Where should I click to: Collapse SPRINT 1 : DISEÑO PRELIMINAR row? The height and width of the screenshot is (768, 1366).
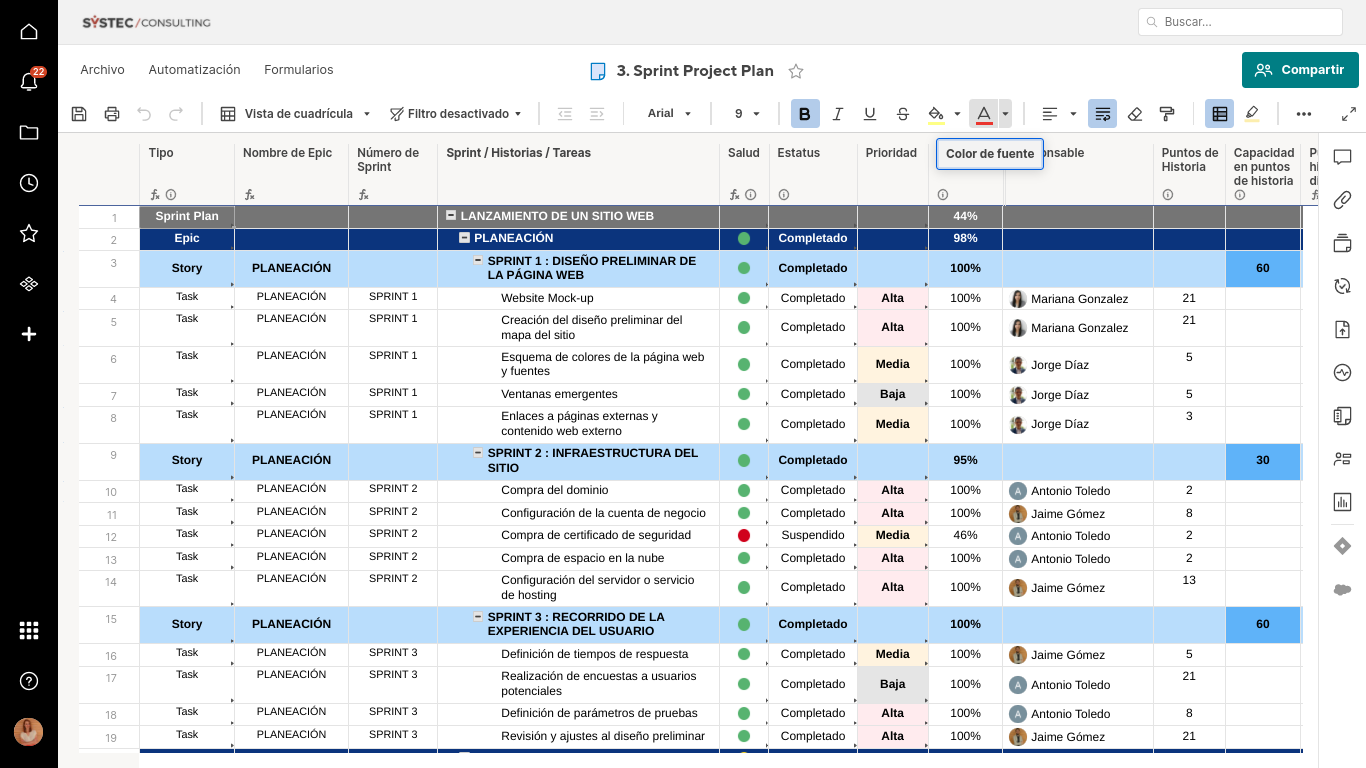click(478, 260)
